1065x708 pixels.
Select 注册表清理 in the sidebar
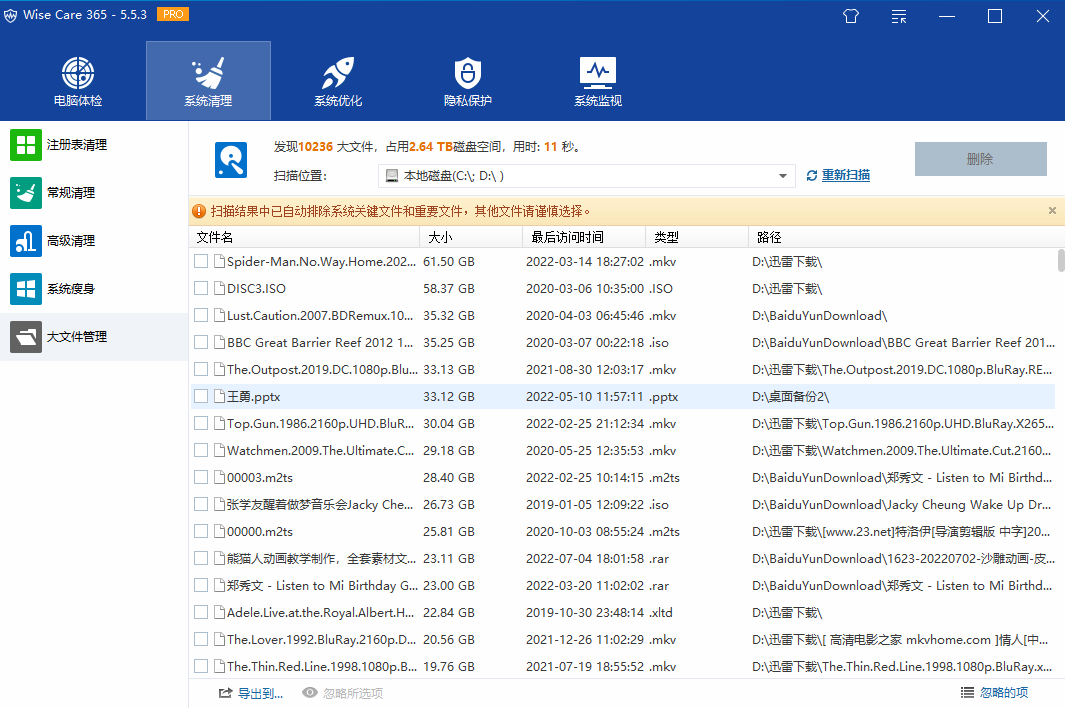pos(76,145)
